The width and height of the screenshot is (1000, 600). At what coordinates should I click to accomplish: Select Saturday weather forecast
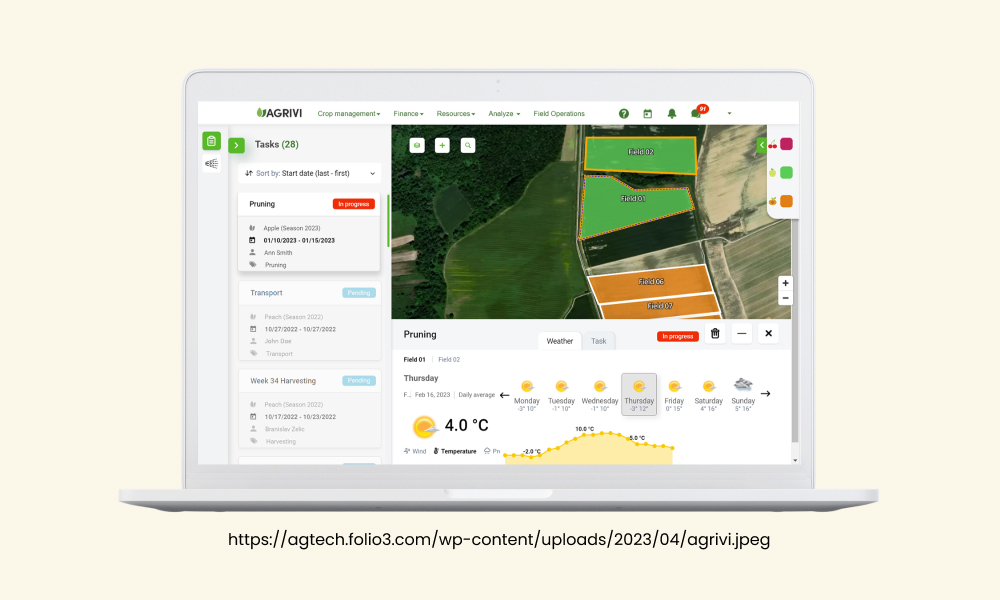709,395
